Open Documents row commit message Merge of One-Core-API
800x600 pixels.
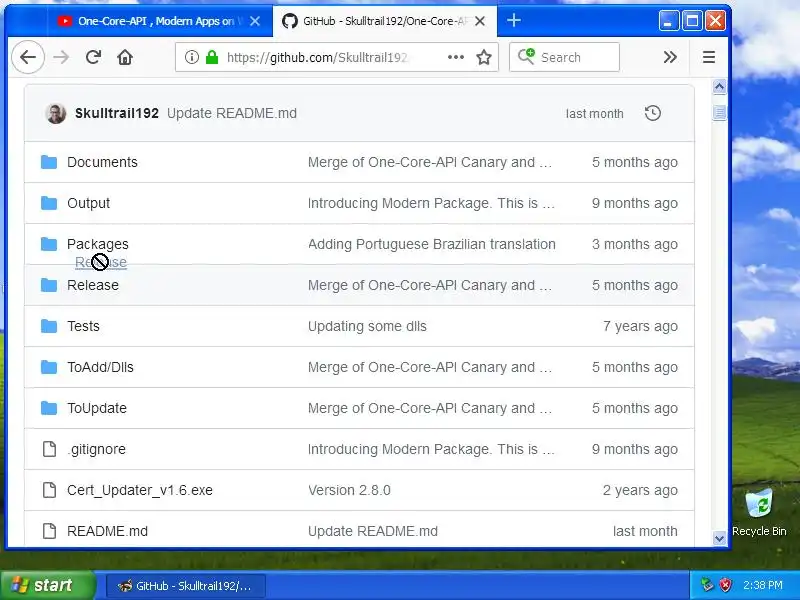pos(430,162)
